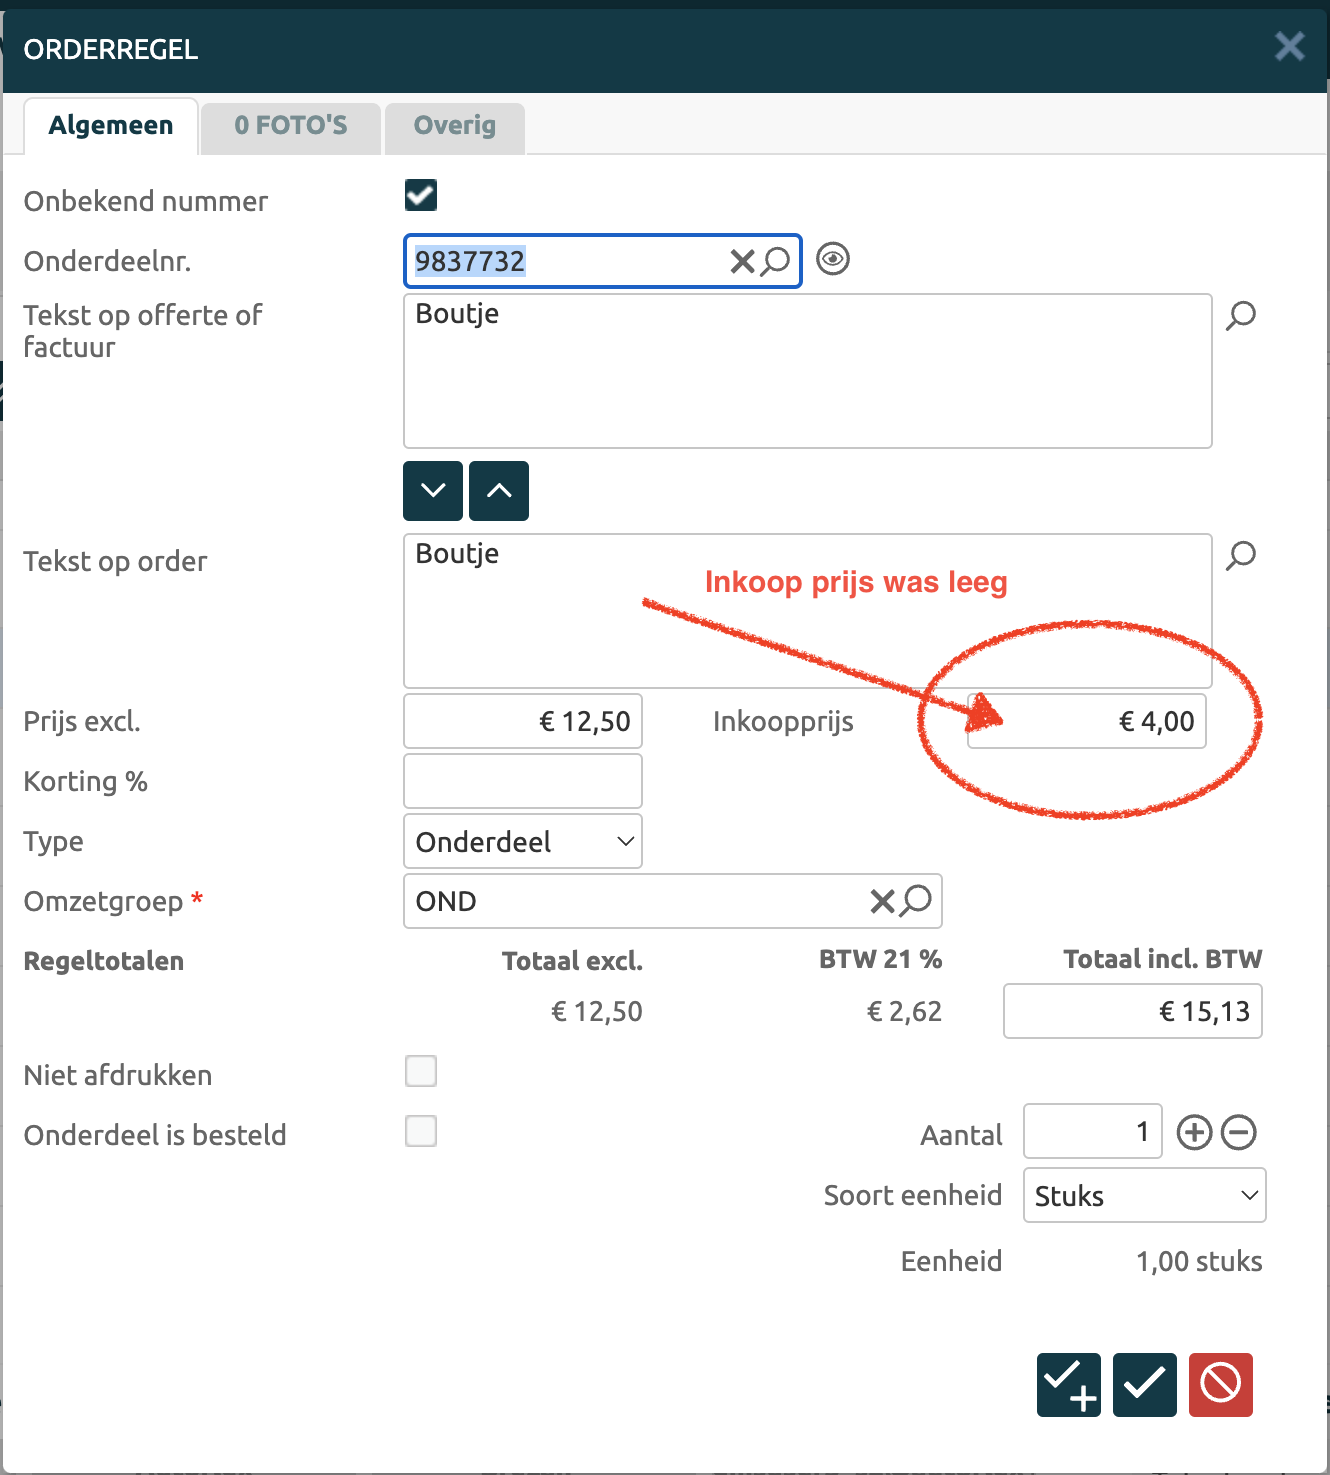This screenshot has width=1330, height=1475.
Task: Save and add new order line
Action: tap(1068, 1385)
